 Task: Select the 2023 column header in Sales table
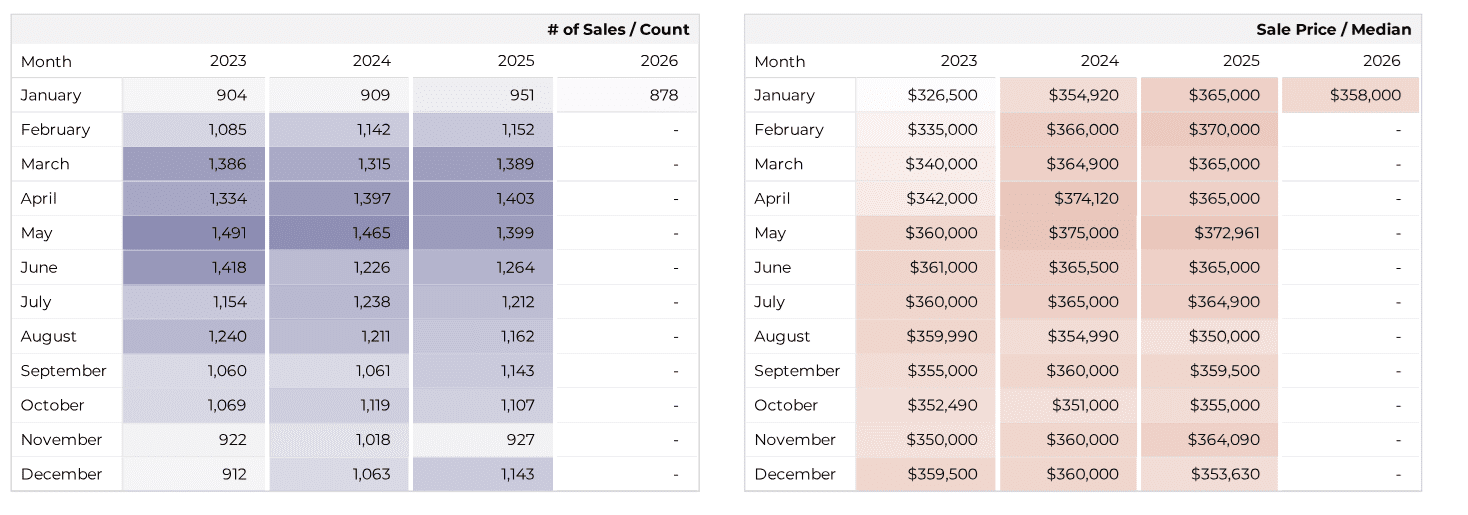click(228, 61)
